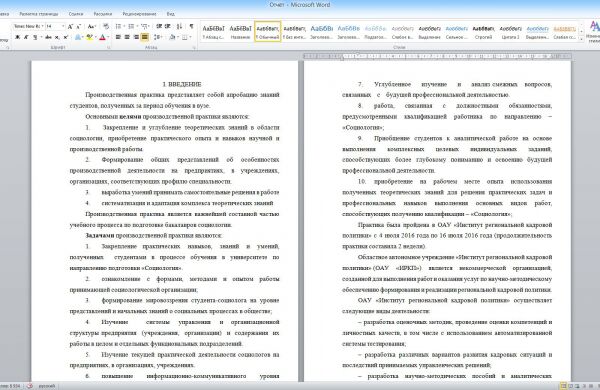Viewport: 600px width, 390px height.
Task: Apply the Строгий style
Action: 483,31
